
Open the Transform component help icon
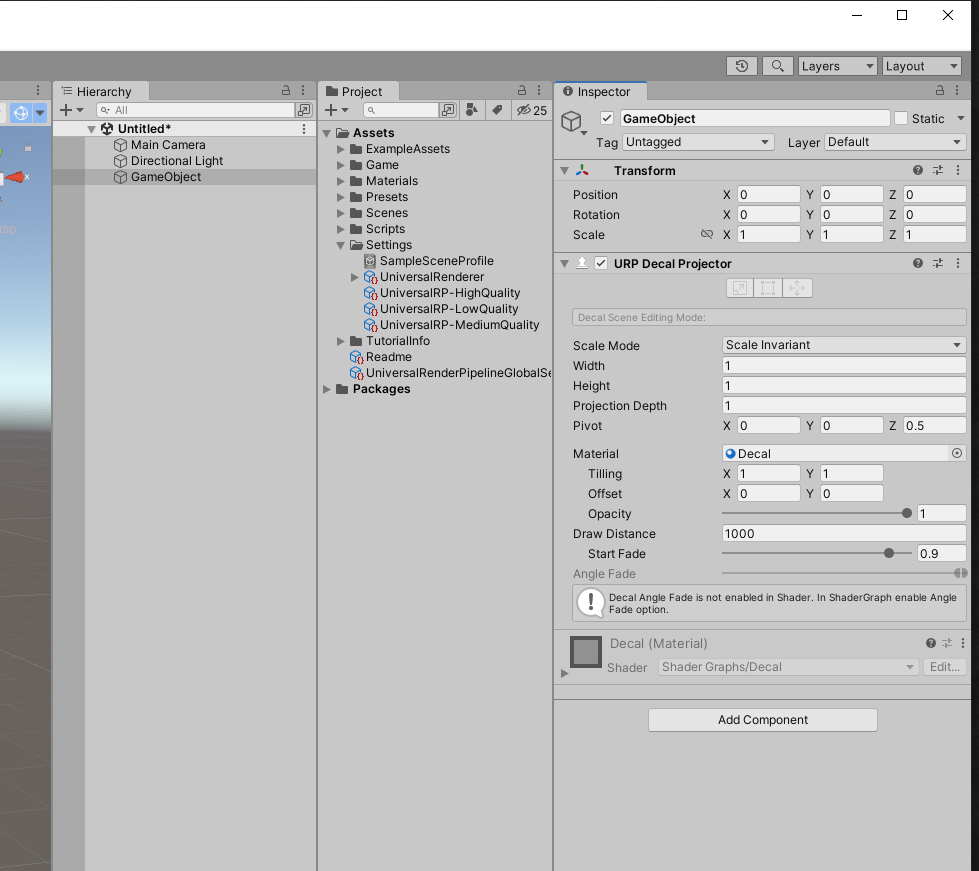click(917, 170)
